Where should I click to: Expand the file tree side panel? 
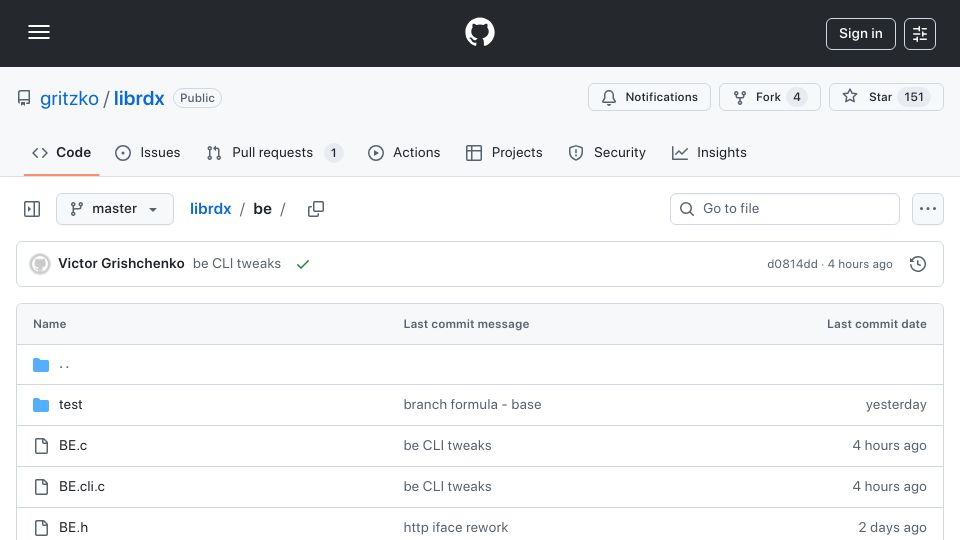32,209
